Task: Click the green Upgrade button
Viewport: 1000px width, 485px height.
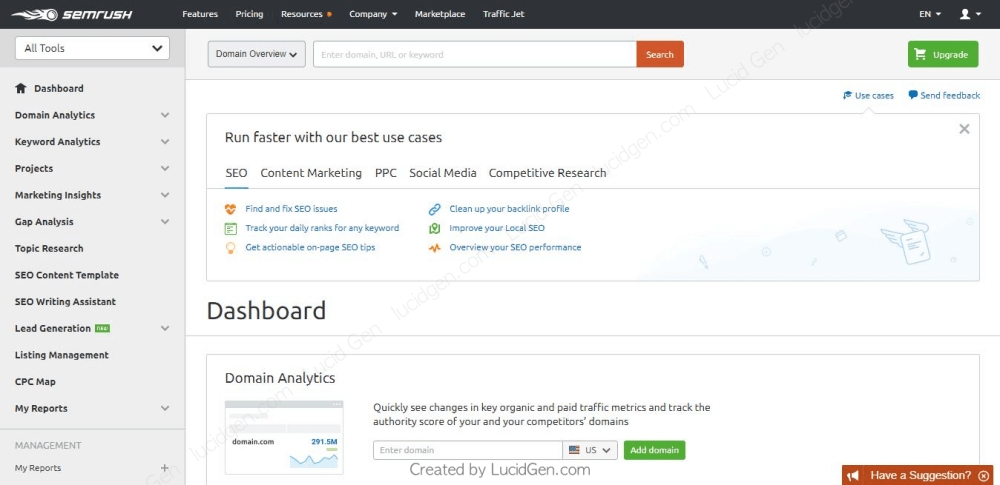Action: pyautogui.click(x=943, y=54)
